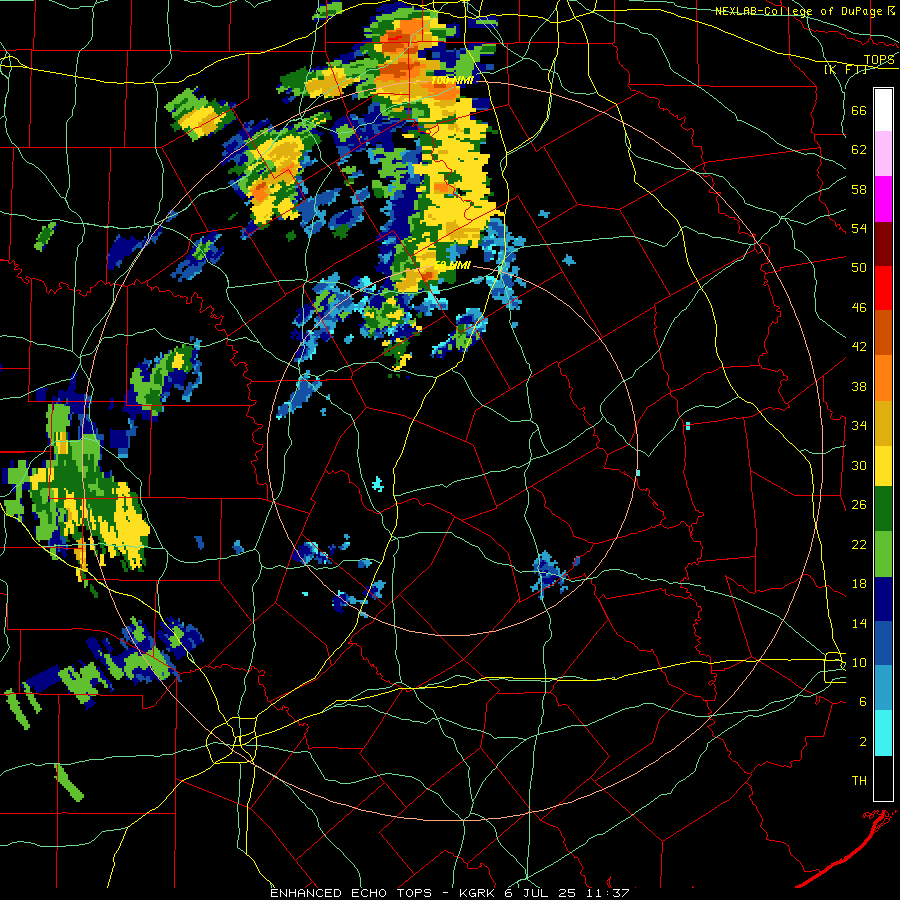Click the ENHANCED ECHO TOPS caption text
The image size is (900, 900).
[x=351, y=893]
